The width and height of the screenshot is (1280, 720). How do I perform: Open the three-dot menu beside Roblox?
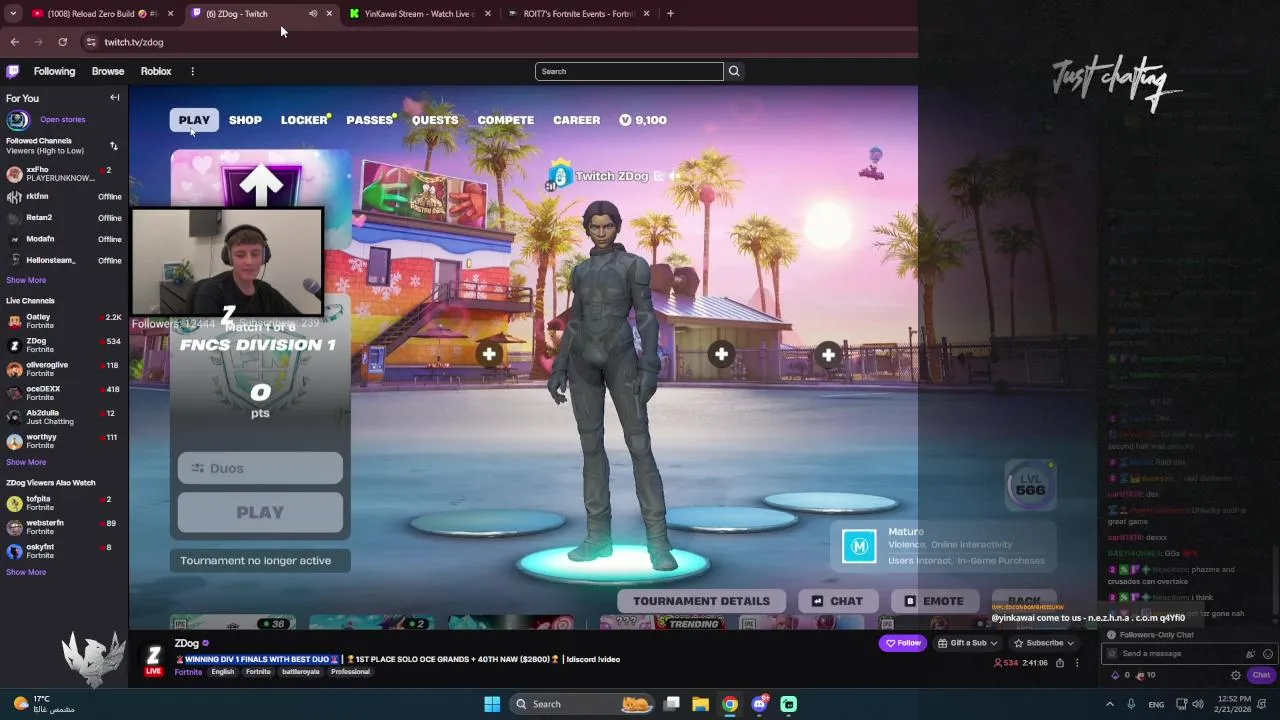[x=192, y=71]
